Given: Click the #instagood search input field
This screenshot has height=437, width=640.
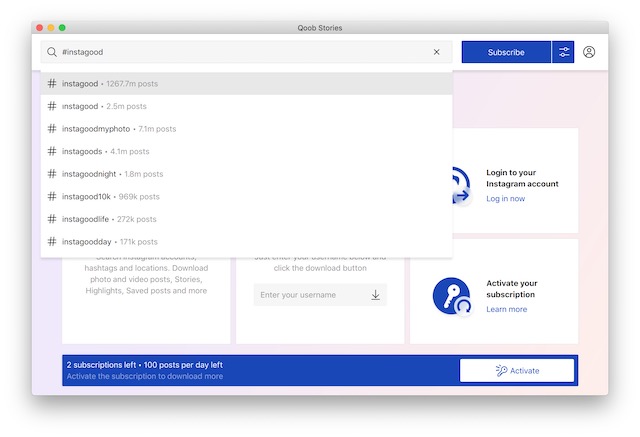Looking at the screenshot, I should click(246, 52).
